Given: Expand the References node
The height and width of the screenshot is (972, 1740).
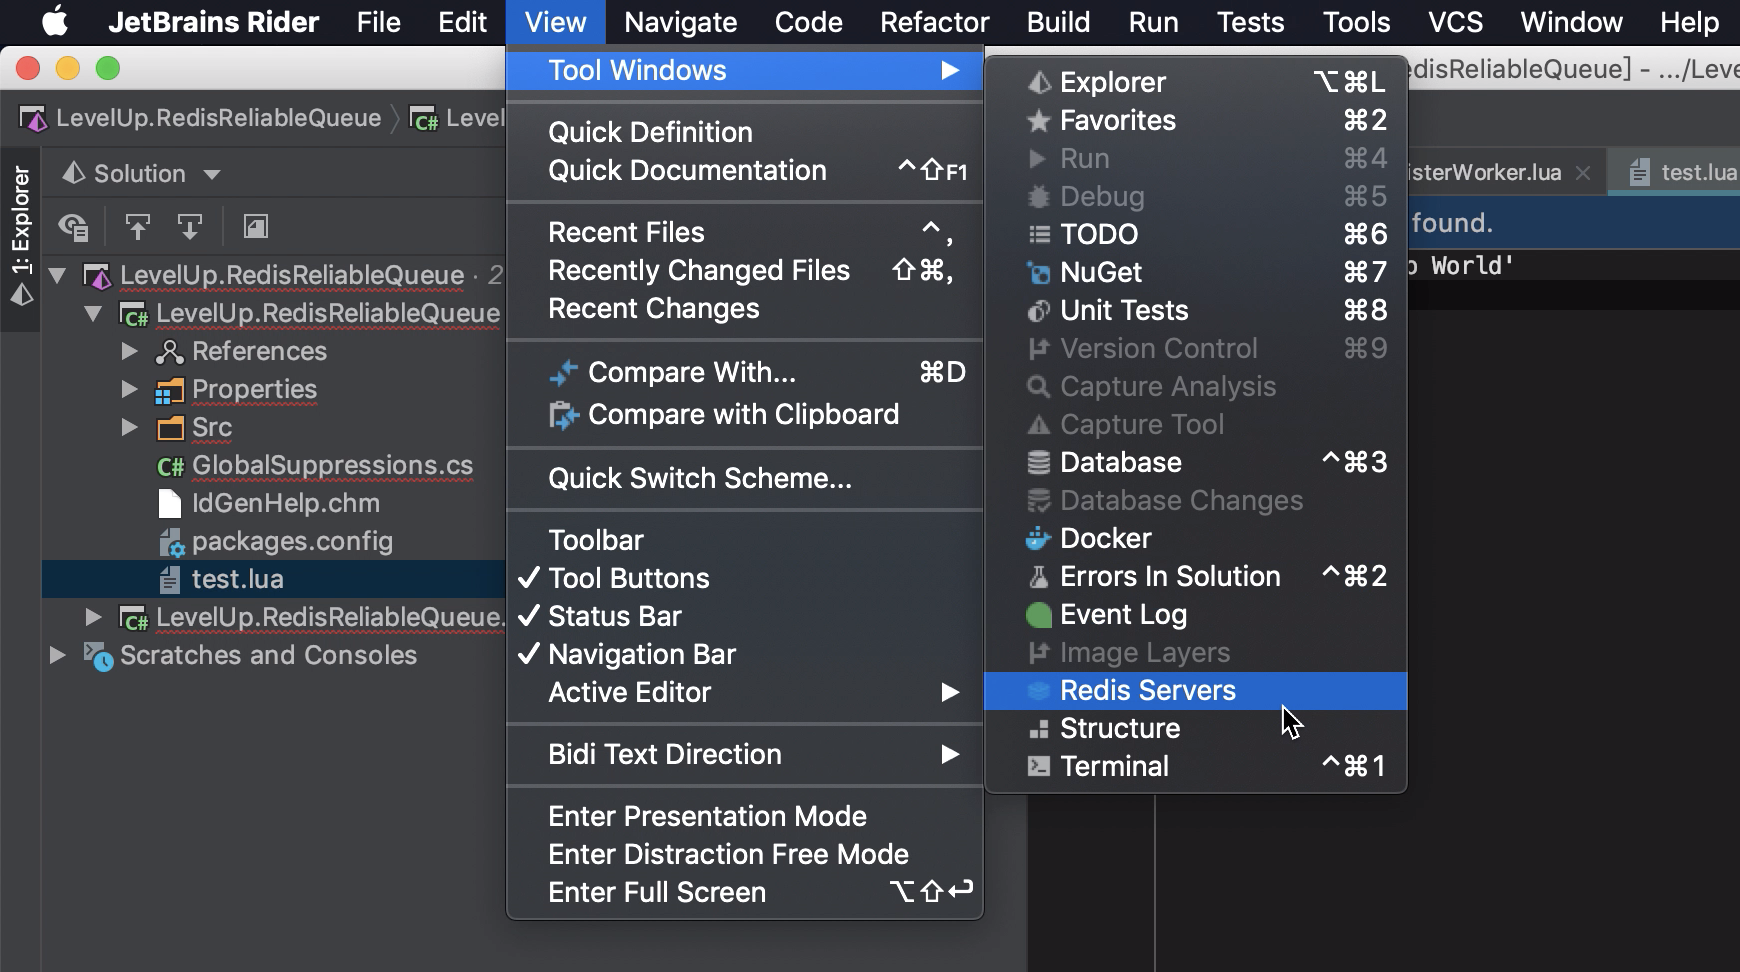Looking at the screenshot, I should [129, 351].
